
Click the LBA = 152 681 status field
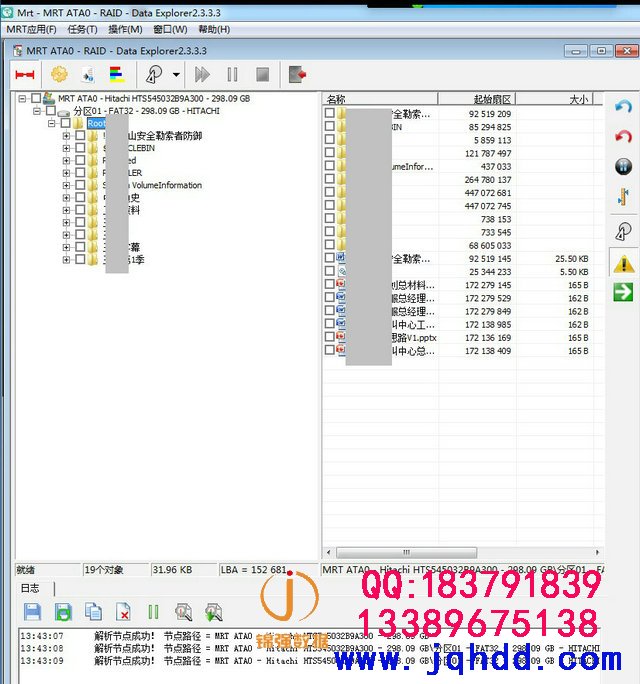268,570
